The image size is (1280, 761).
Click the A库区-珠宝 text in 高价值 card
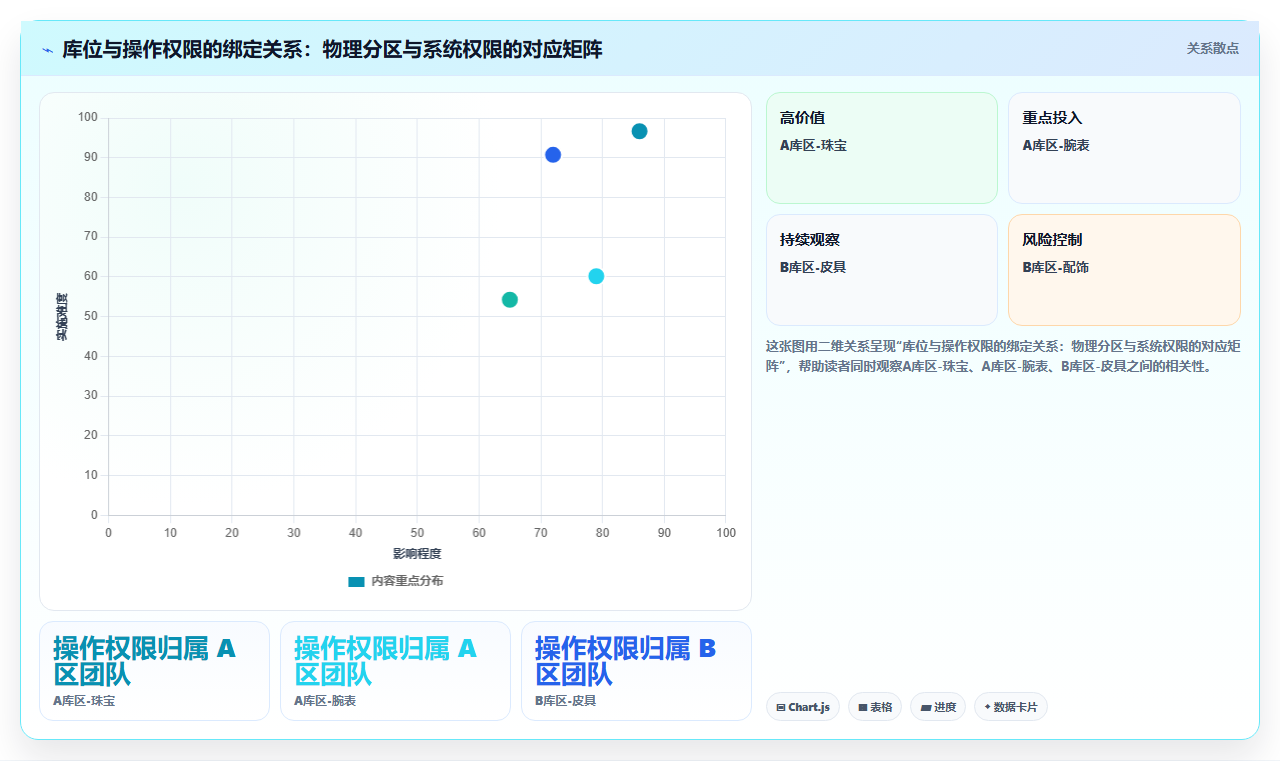point(814,145)
